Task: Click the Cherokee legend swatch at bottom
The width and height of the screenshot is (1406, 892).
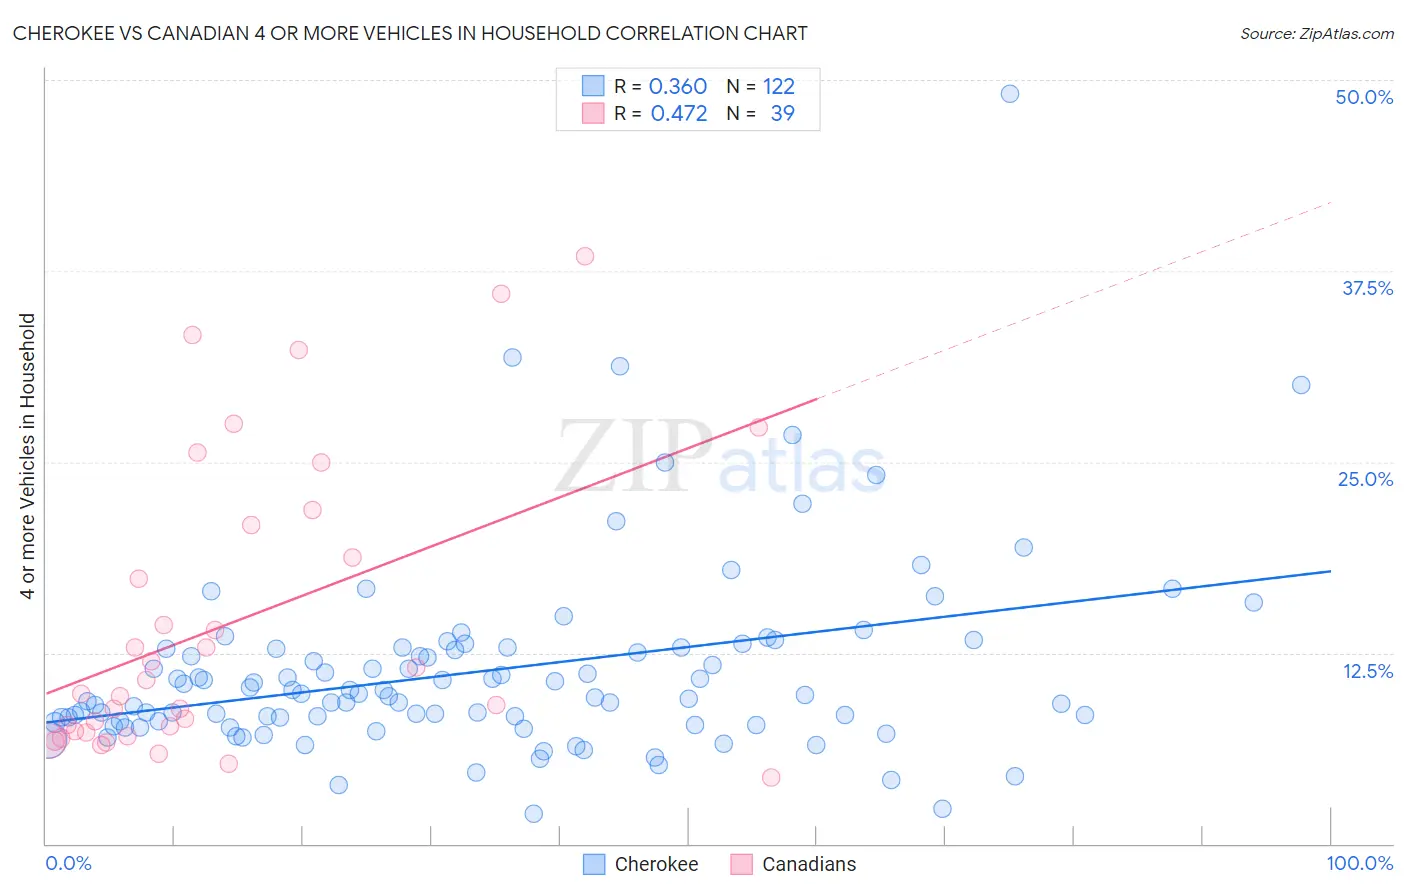Action: [x=594, y=864]
